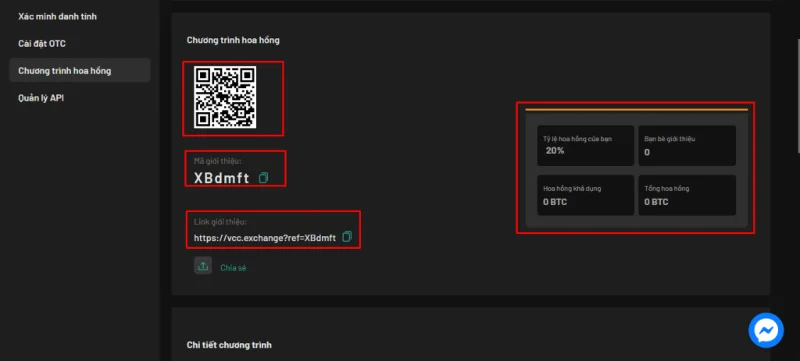This screenshot has width=800, height=361.
Task: Click the referral QR code image
Action: (x=225, y=97)
